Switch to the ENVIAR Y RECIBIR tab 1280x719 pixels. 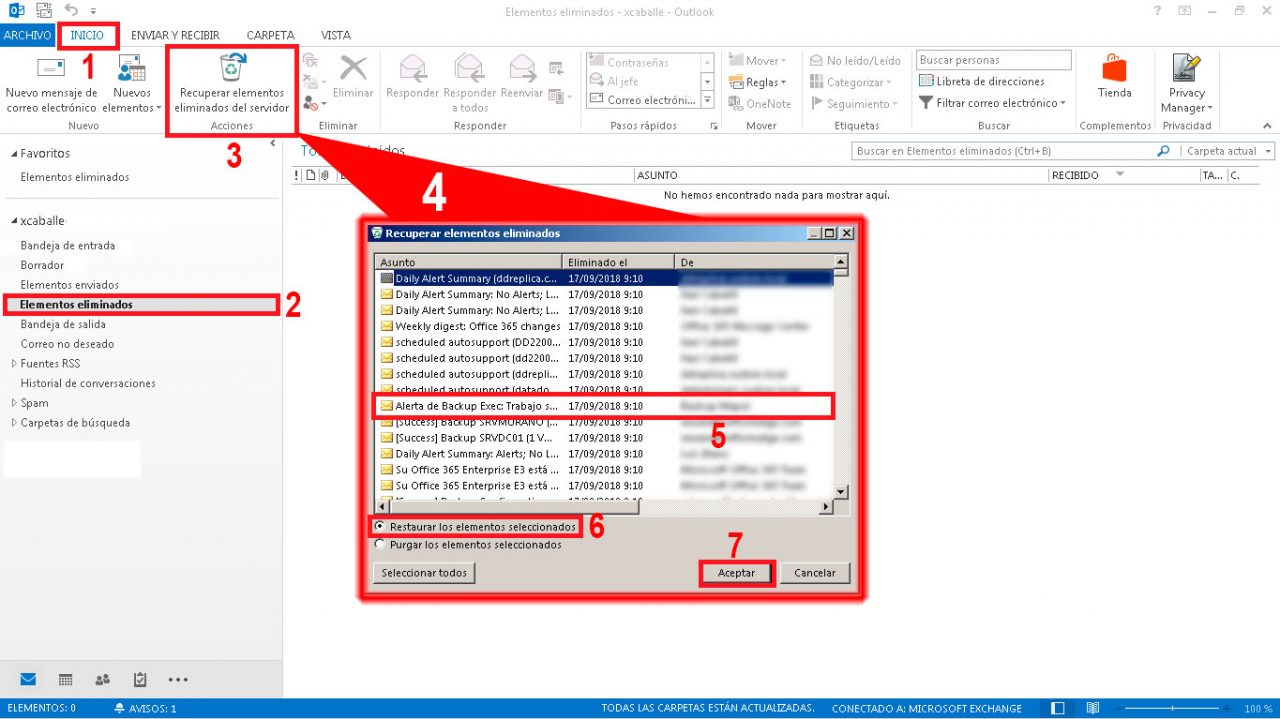pos(175,35)
